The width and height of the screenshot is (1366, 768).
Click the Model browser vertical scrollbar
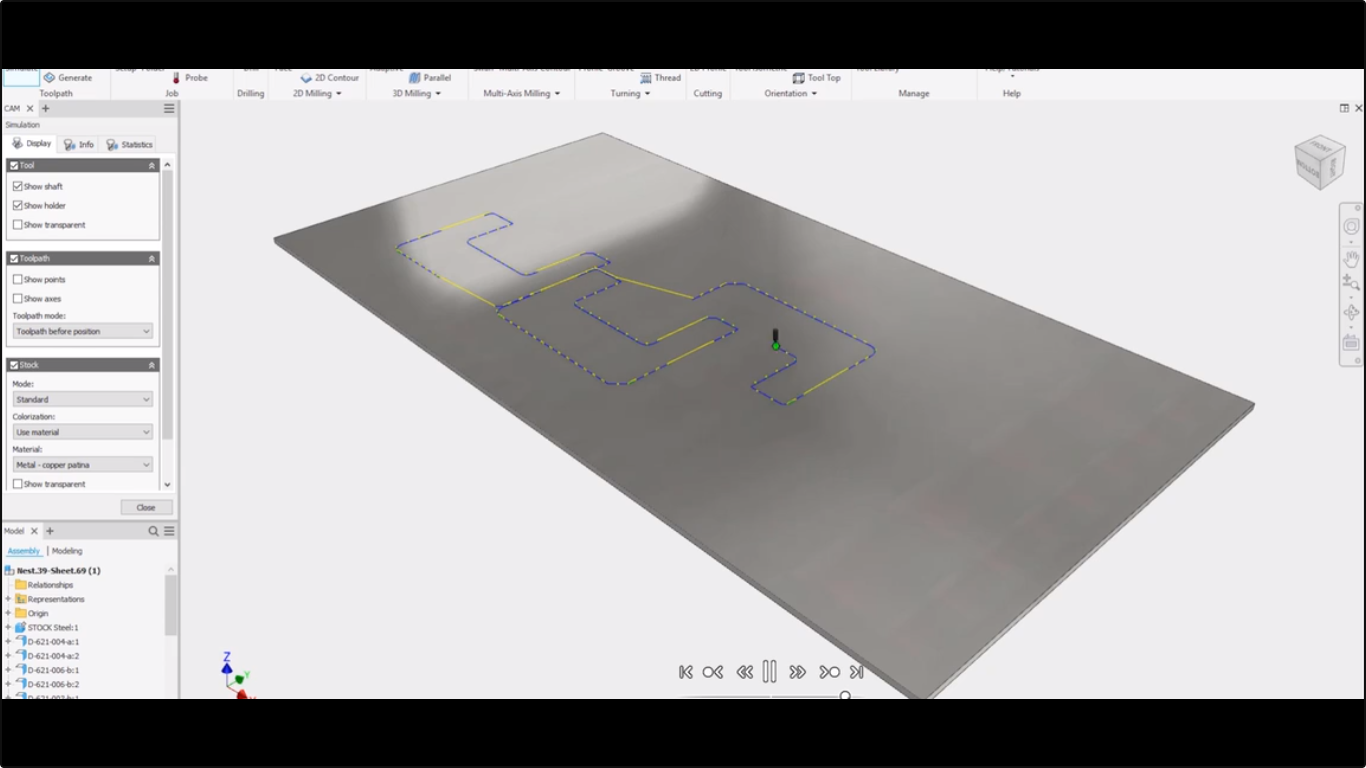coord(171,605)
